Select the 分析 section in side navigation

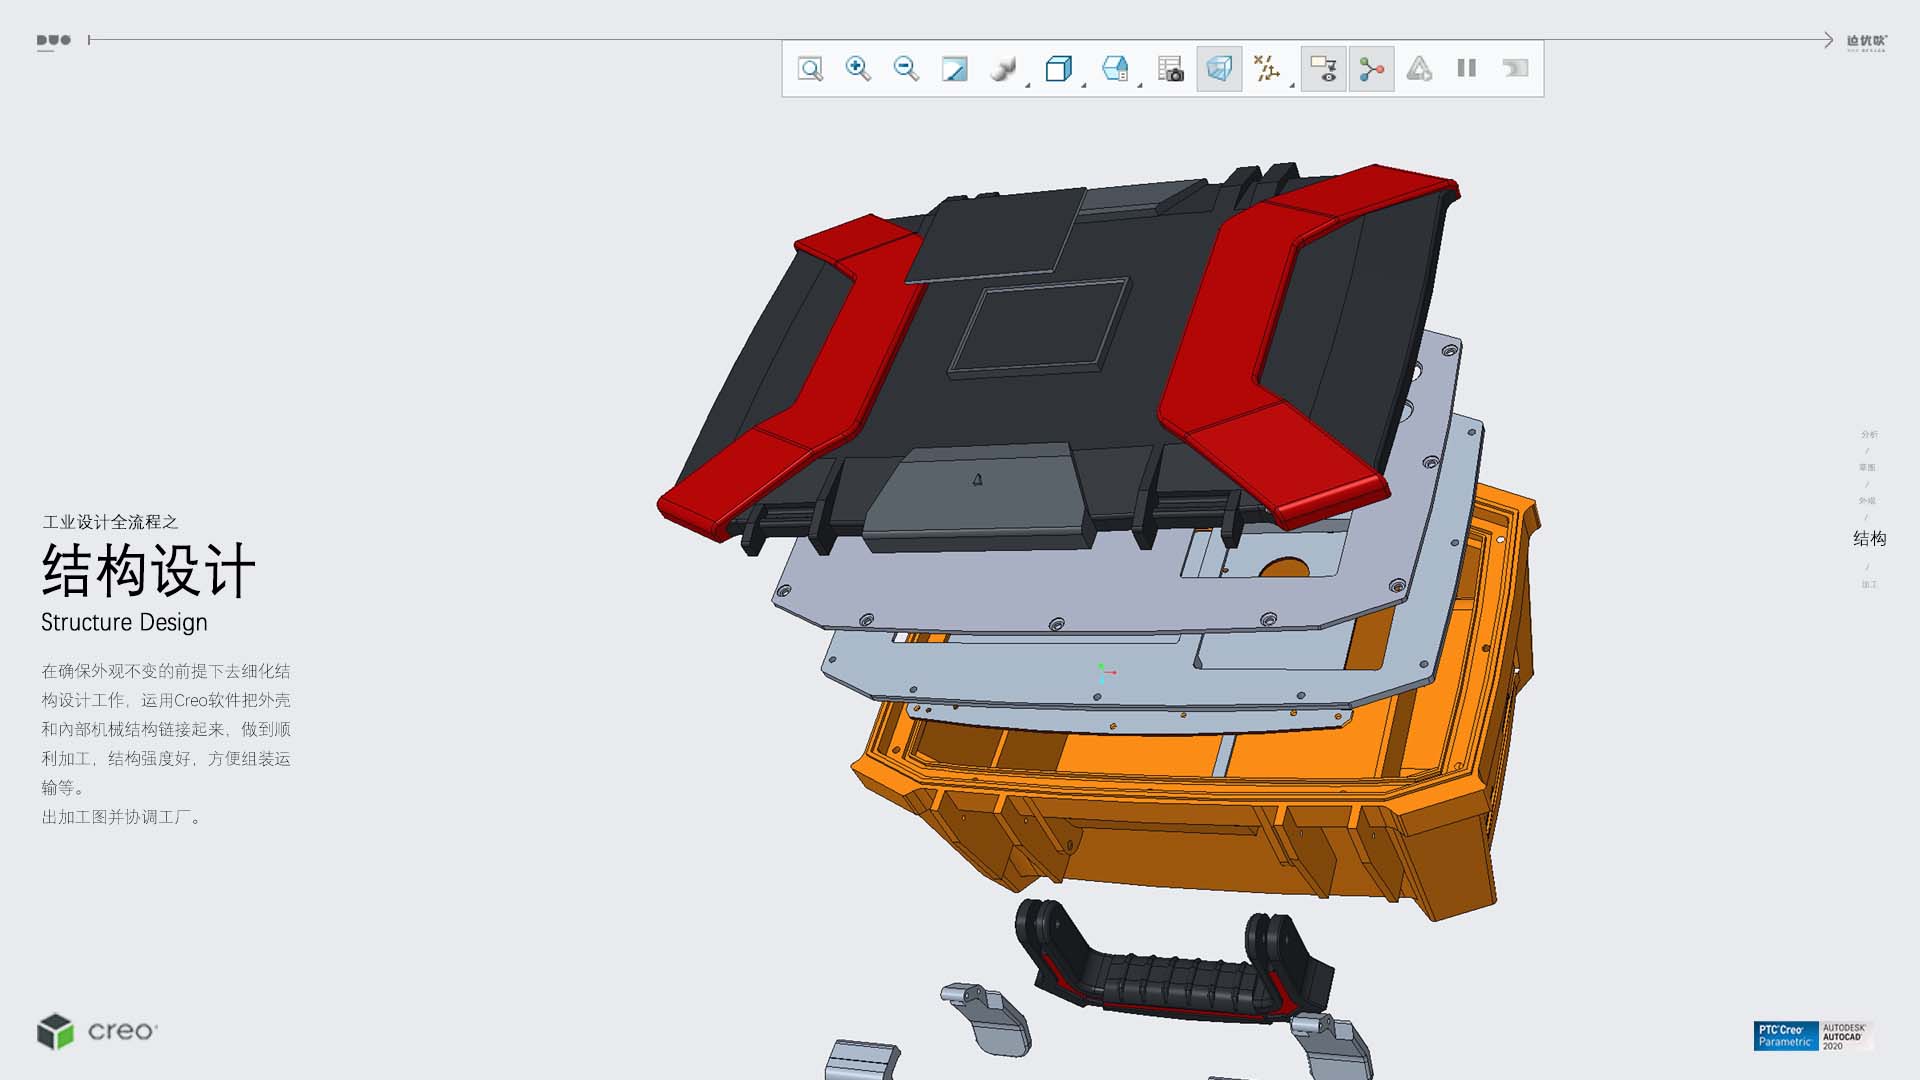pyautogui.click(x=1869, y=434)
